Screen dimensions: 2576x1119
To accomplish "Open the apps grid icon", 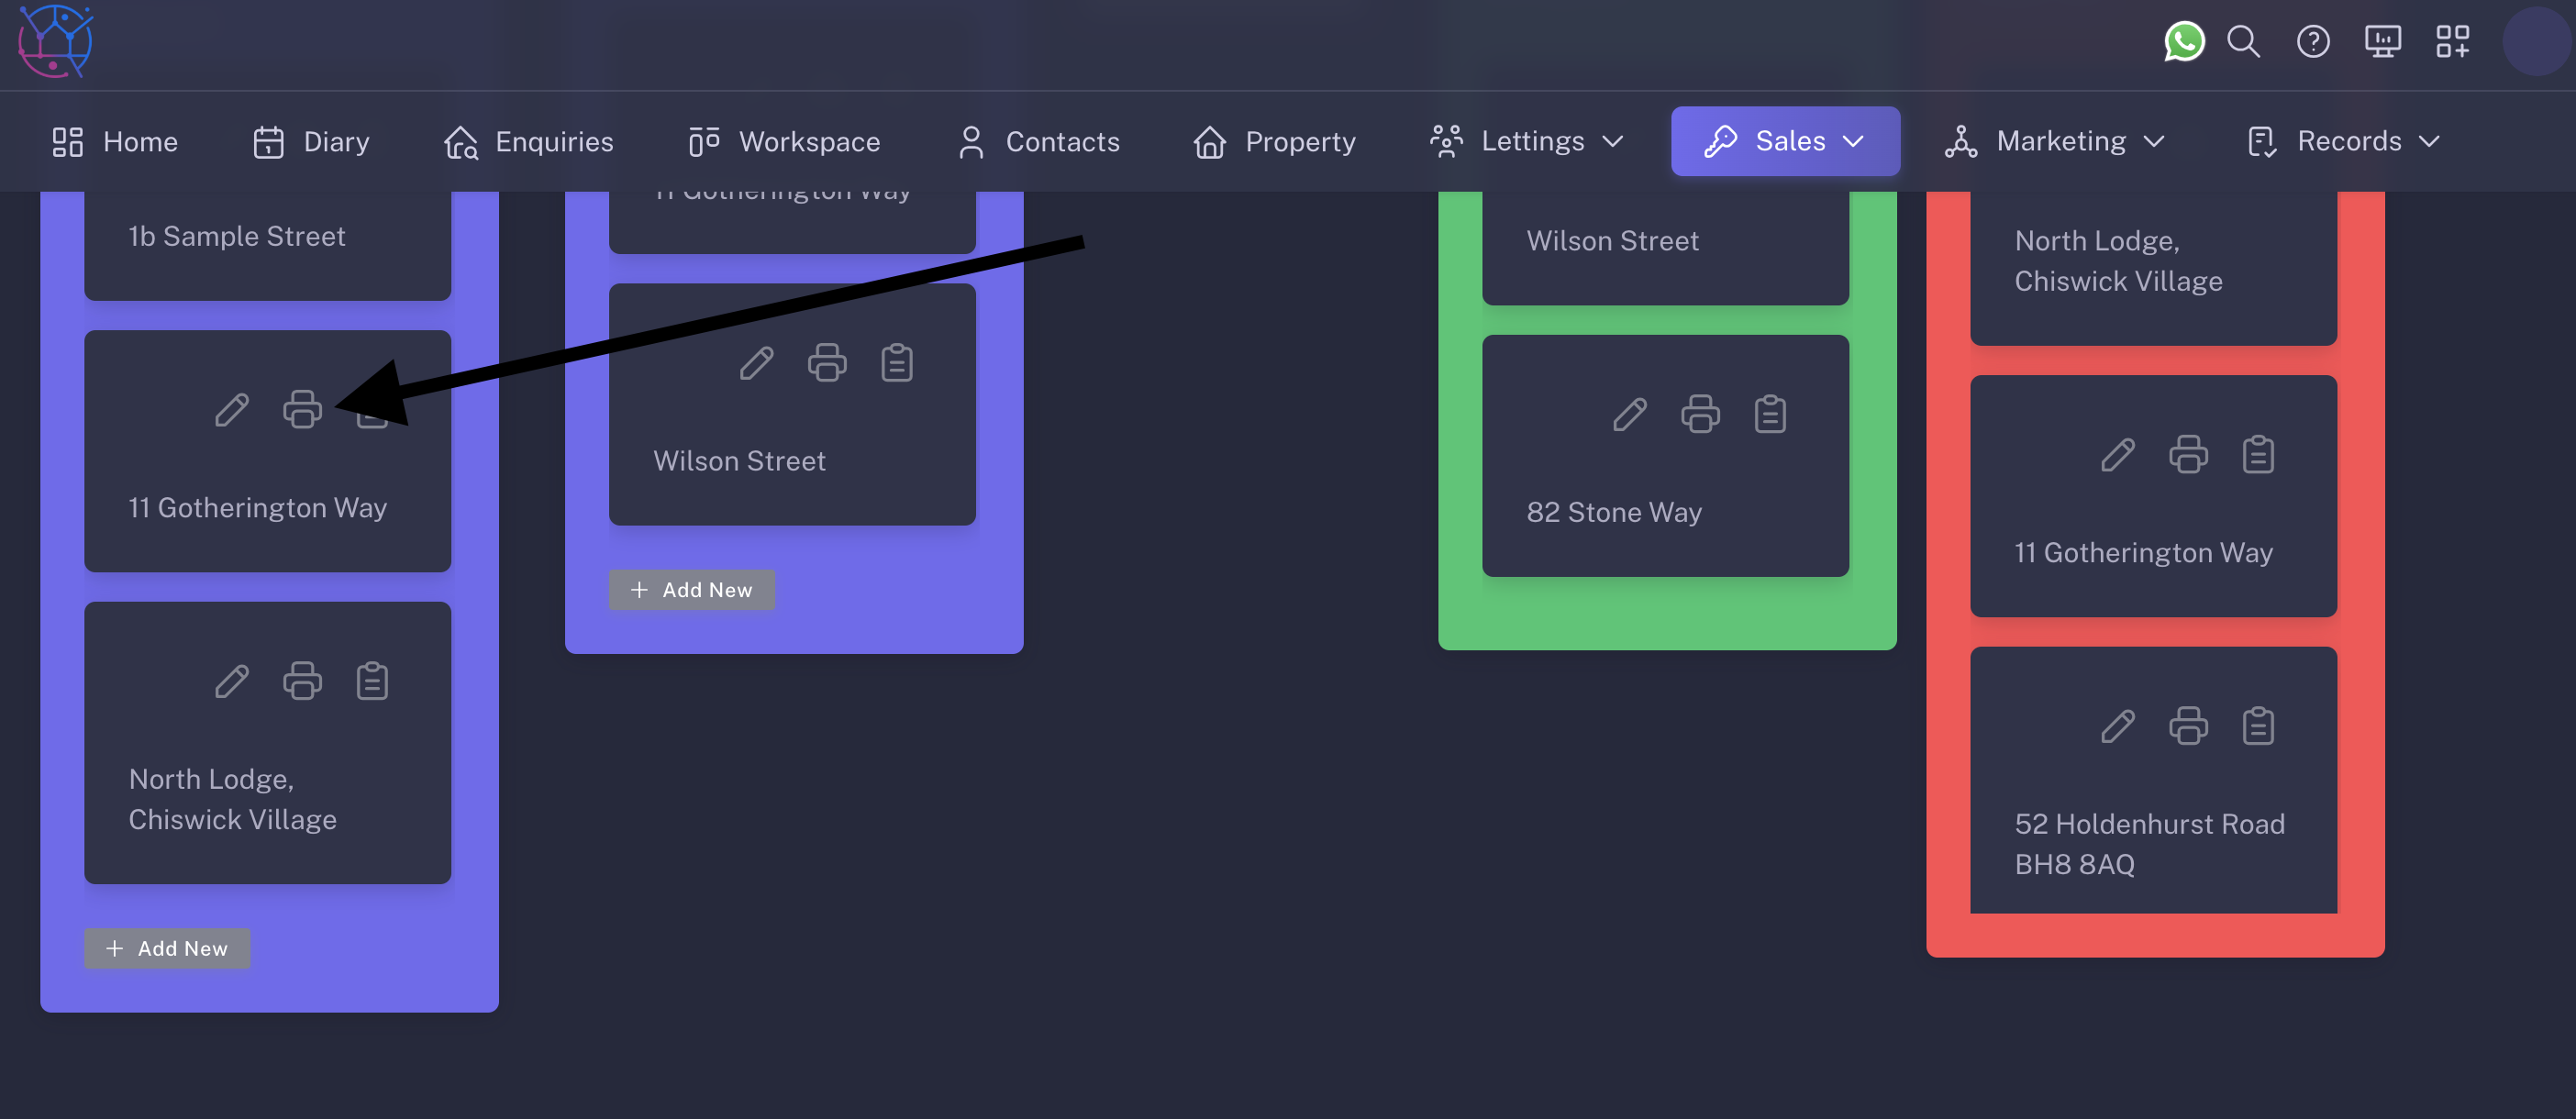I will [2452, 42].
